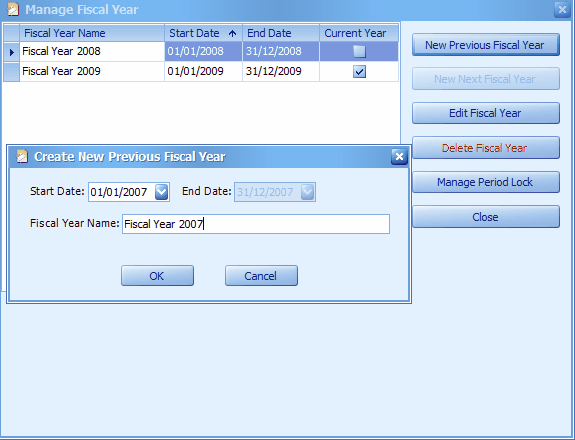
Task: Click the Manage Fiscal Year window icon
Action: [13, 9]
